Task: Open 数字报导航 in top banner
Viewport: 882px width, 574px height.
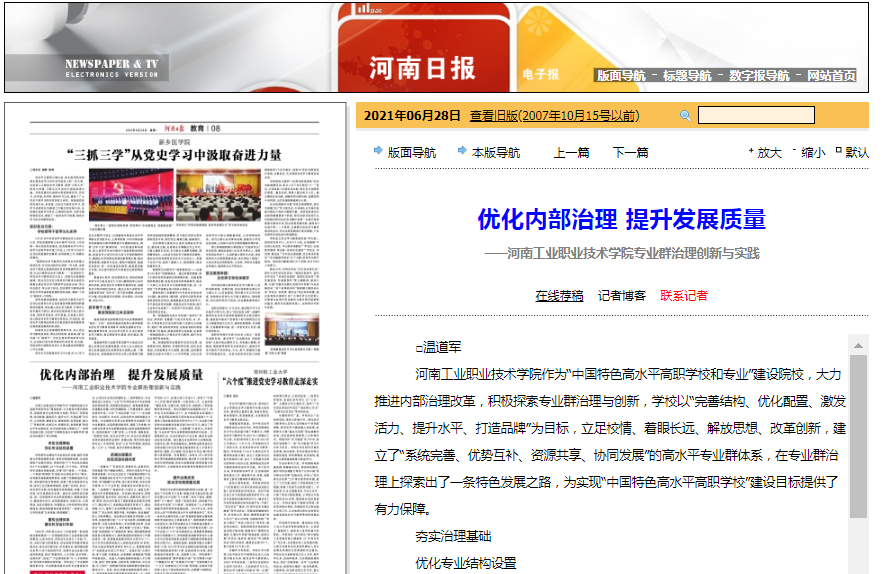Action: click(759, 75)
